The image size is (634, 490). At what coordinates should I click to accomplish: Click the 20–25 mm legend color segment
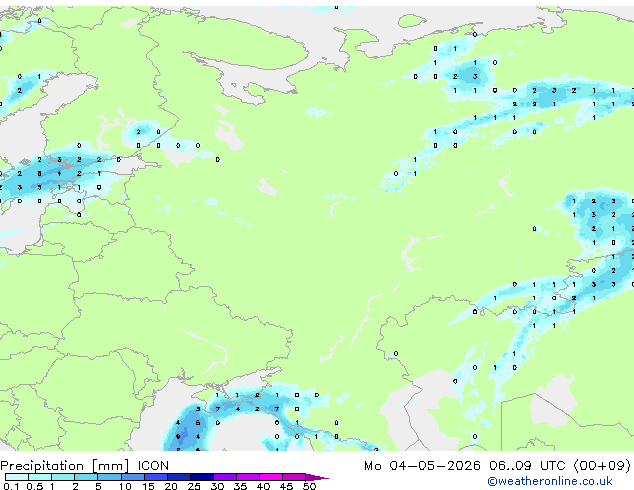(x=179, y=477)
